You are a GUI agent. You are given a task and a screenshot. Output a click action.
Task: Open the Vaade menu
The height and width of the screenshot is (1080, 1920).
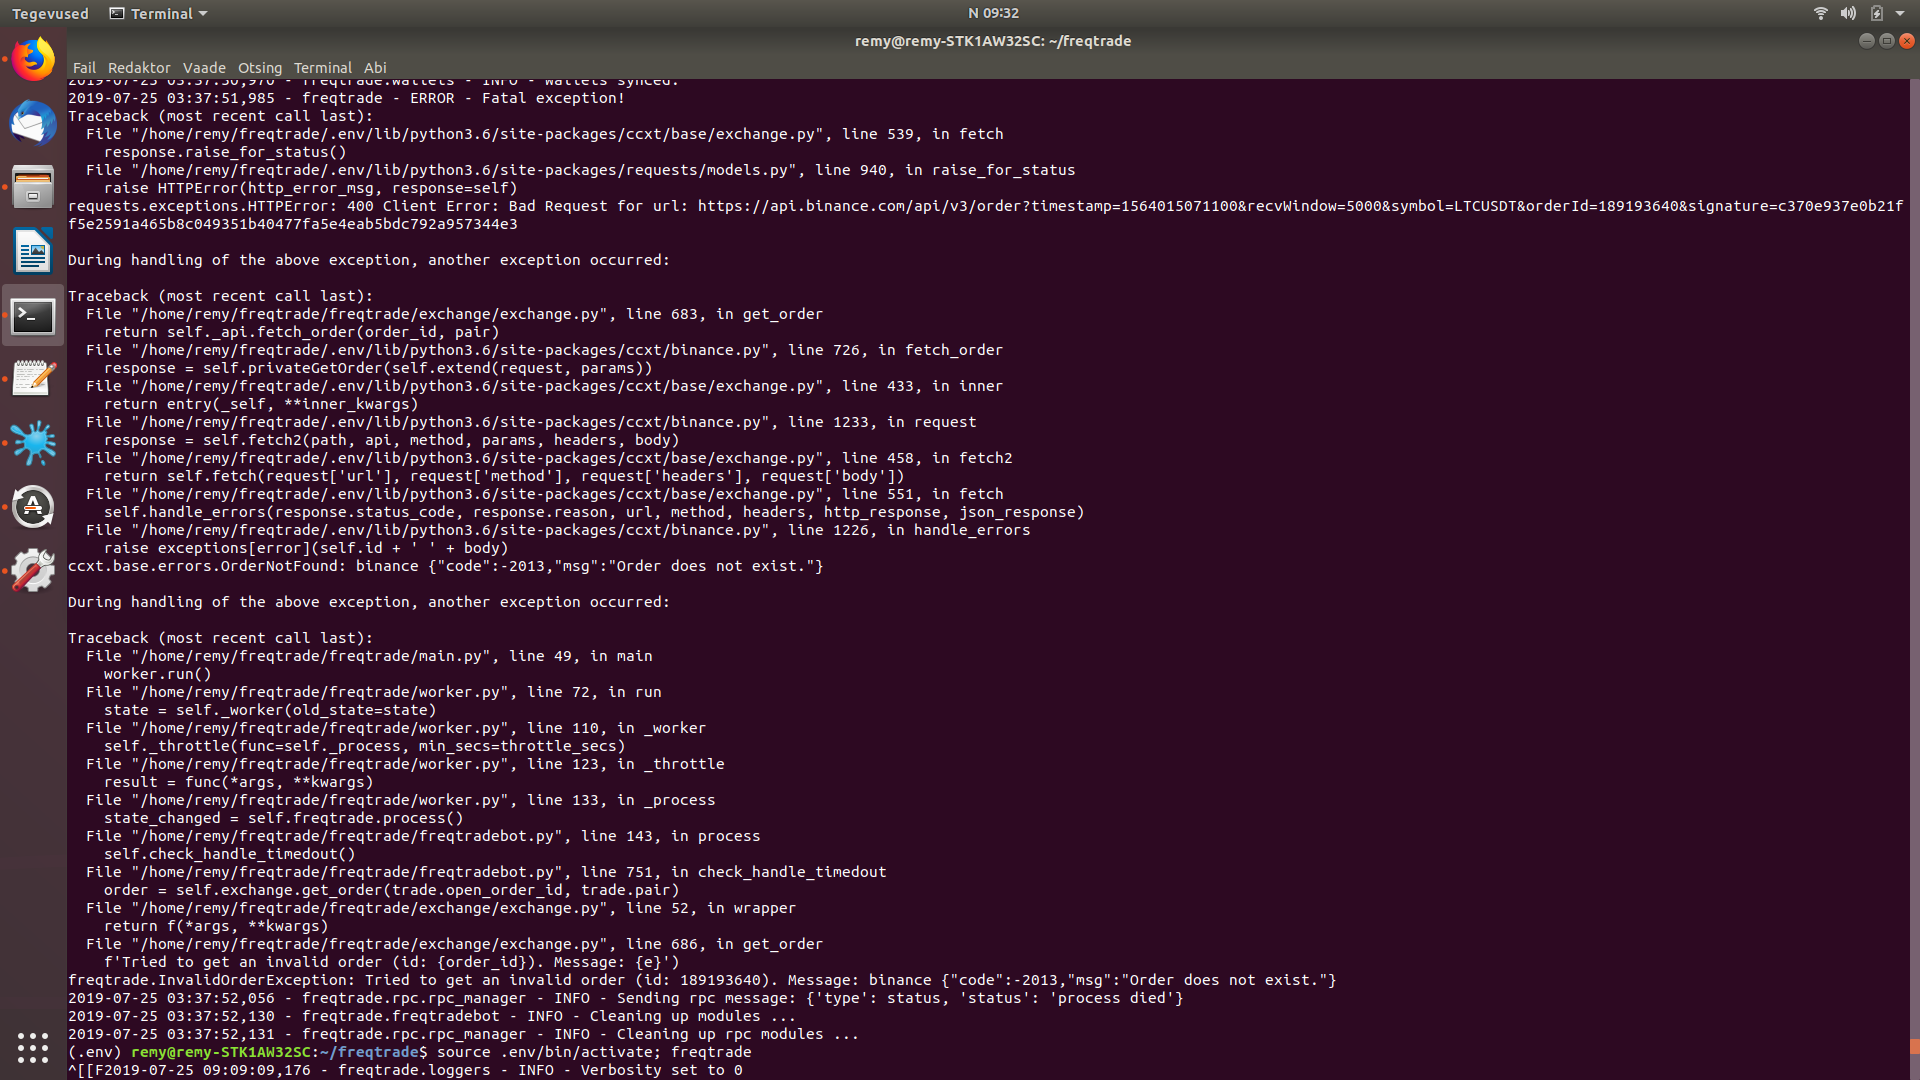pyautogui.click(x=204, y=68)
